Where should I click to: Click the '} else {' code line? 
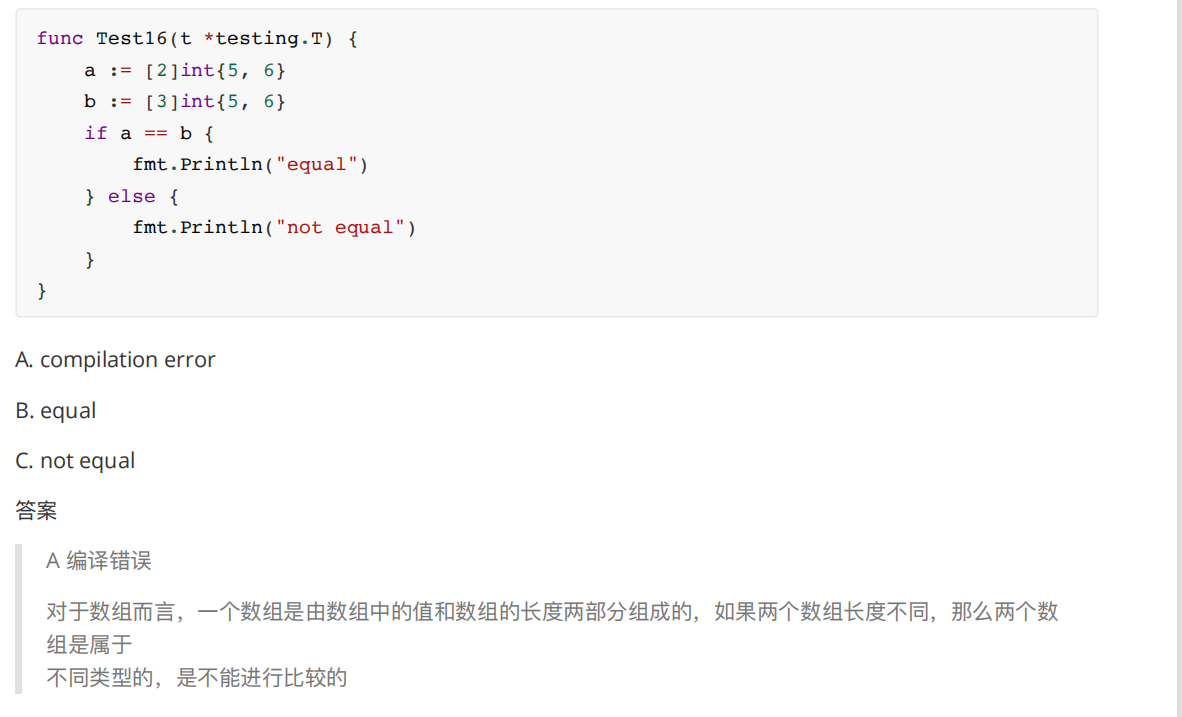[x=132, y=196]
